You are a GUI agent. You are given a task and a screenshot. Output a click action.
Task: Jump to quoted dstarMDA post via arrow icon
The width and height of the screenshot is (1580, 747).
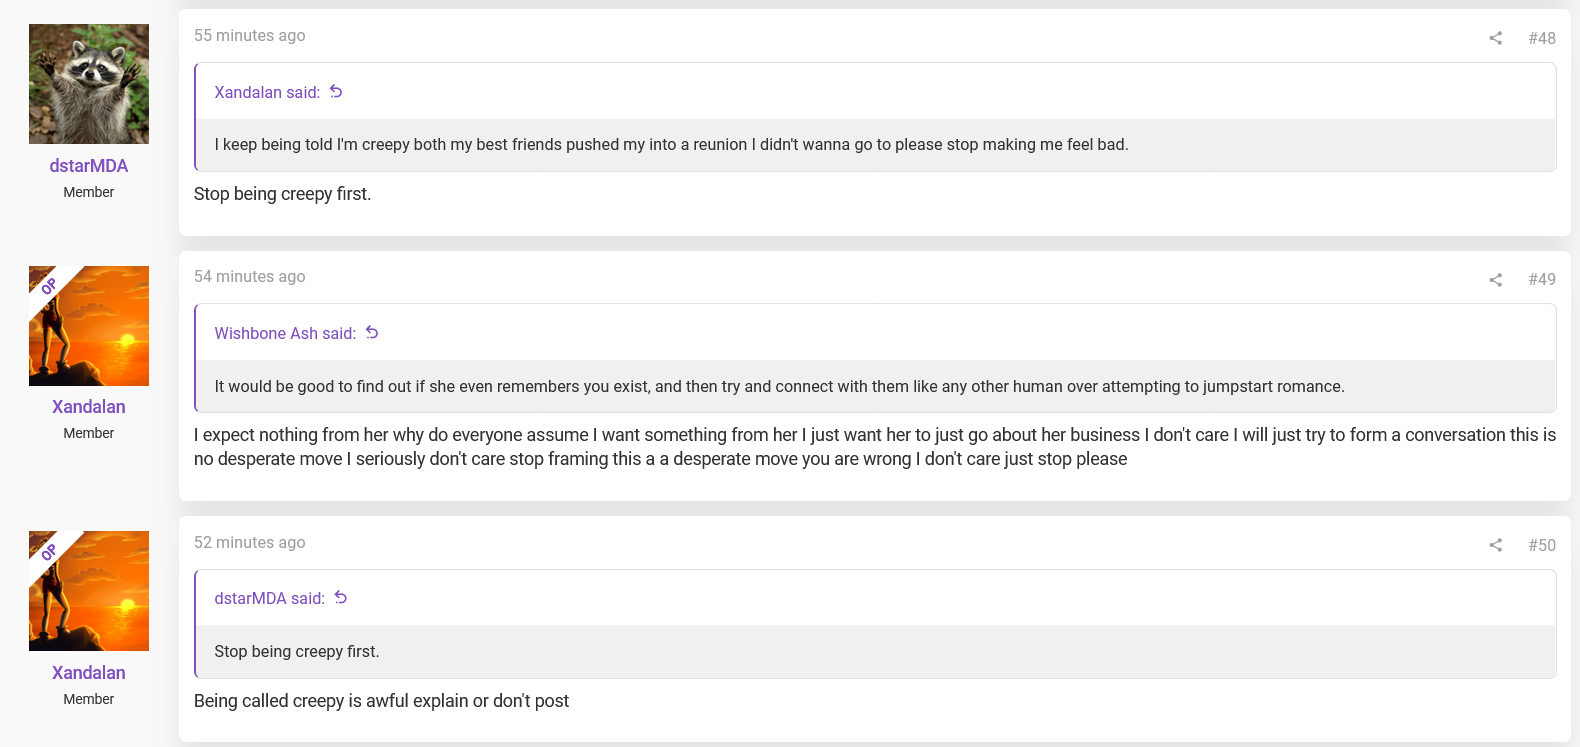[x=341, y=597]
